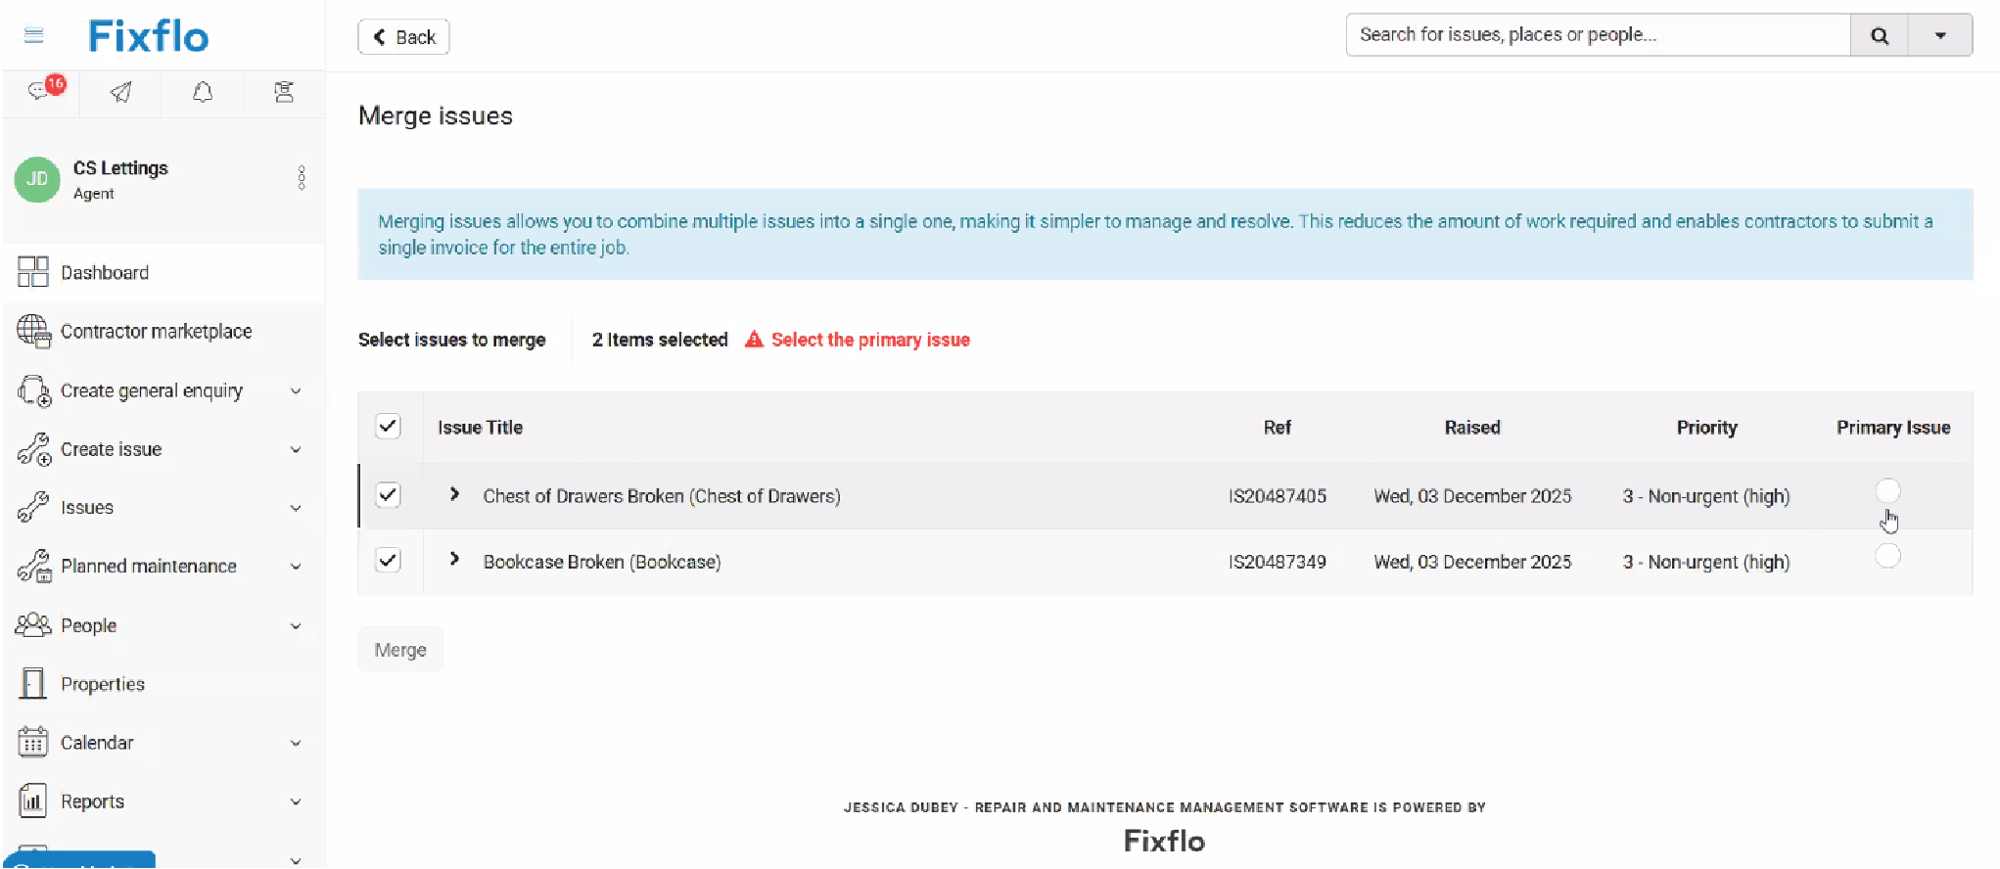The width and height of the screenshot is (2000, 869).
Task: Uncheck the Chest of Drawers Broken checkbox
Action: [388, 495]
